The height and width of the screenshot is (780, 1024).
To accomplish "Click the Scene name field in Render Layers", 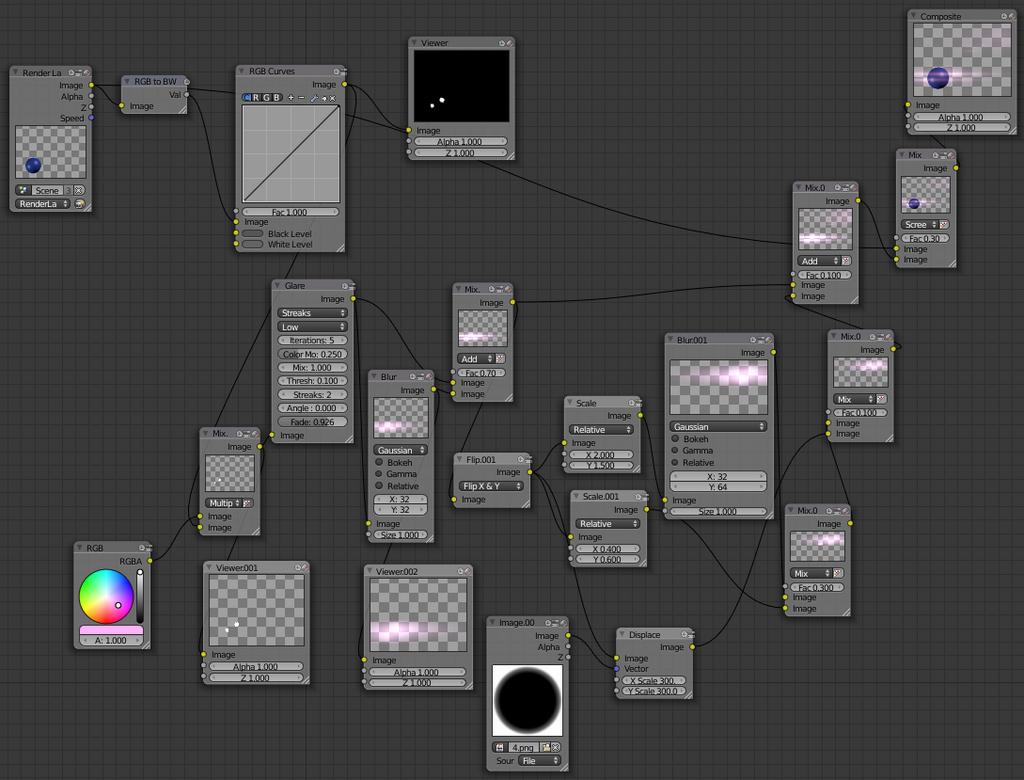I will coord(47,190).
